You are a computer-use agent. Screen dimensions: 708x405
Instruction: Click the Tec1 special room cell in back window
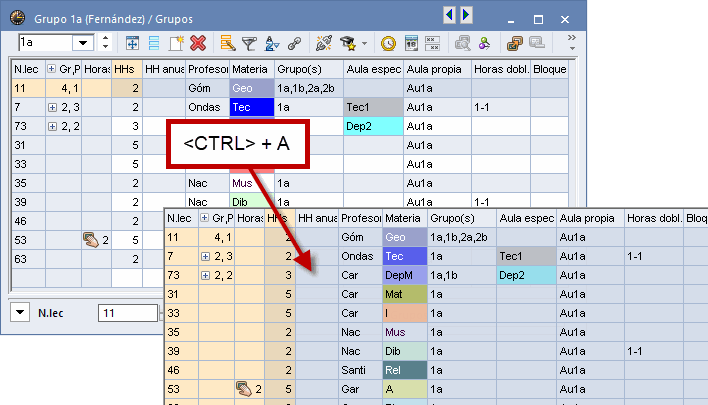pyautogui.click(x=373, y=107)
